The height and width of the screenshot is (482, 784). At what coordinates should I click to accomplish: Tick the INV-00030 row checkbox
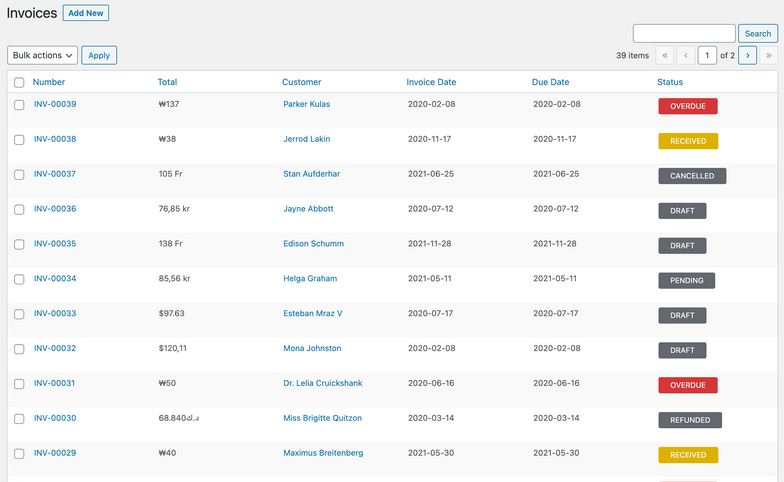click(x=19, y=419)
